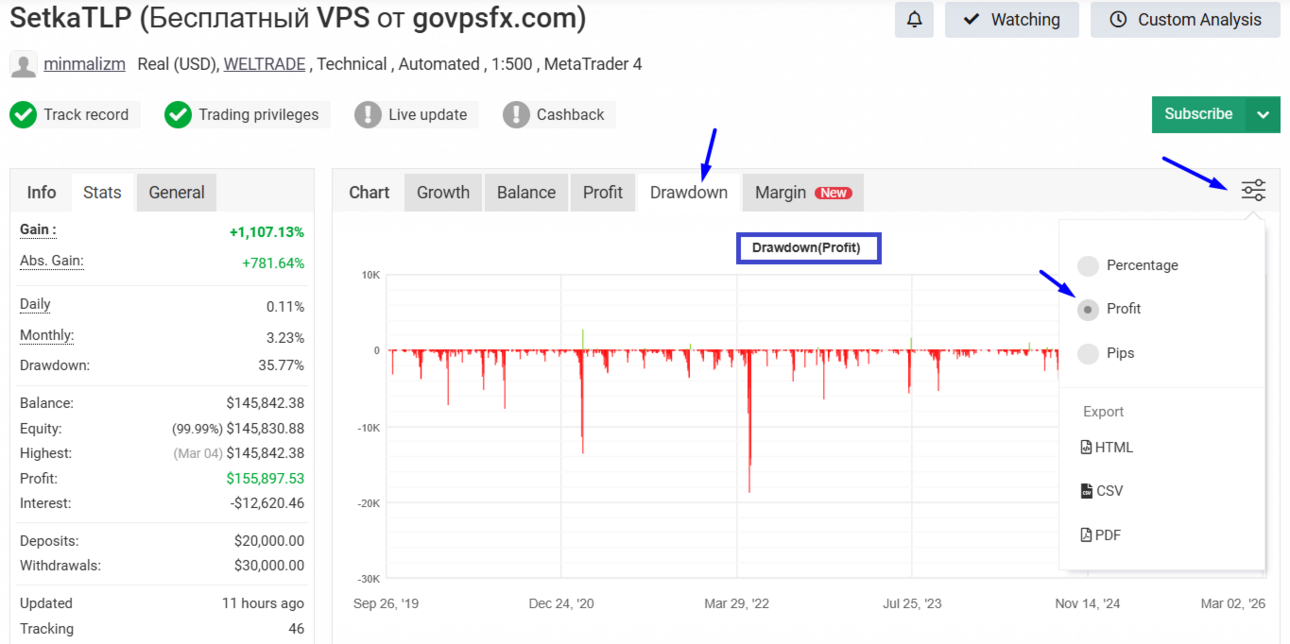Viewport: 1290px width, 644px height.
Task: Click the withdrawals value $30,000.00
Action: (x=270, y=566)
